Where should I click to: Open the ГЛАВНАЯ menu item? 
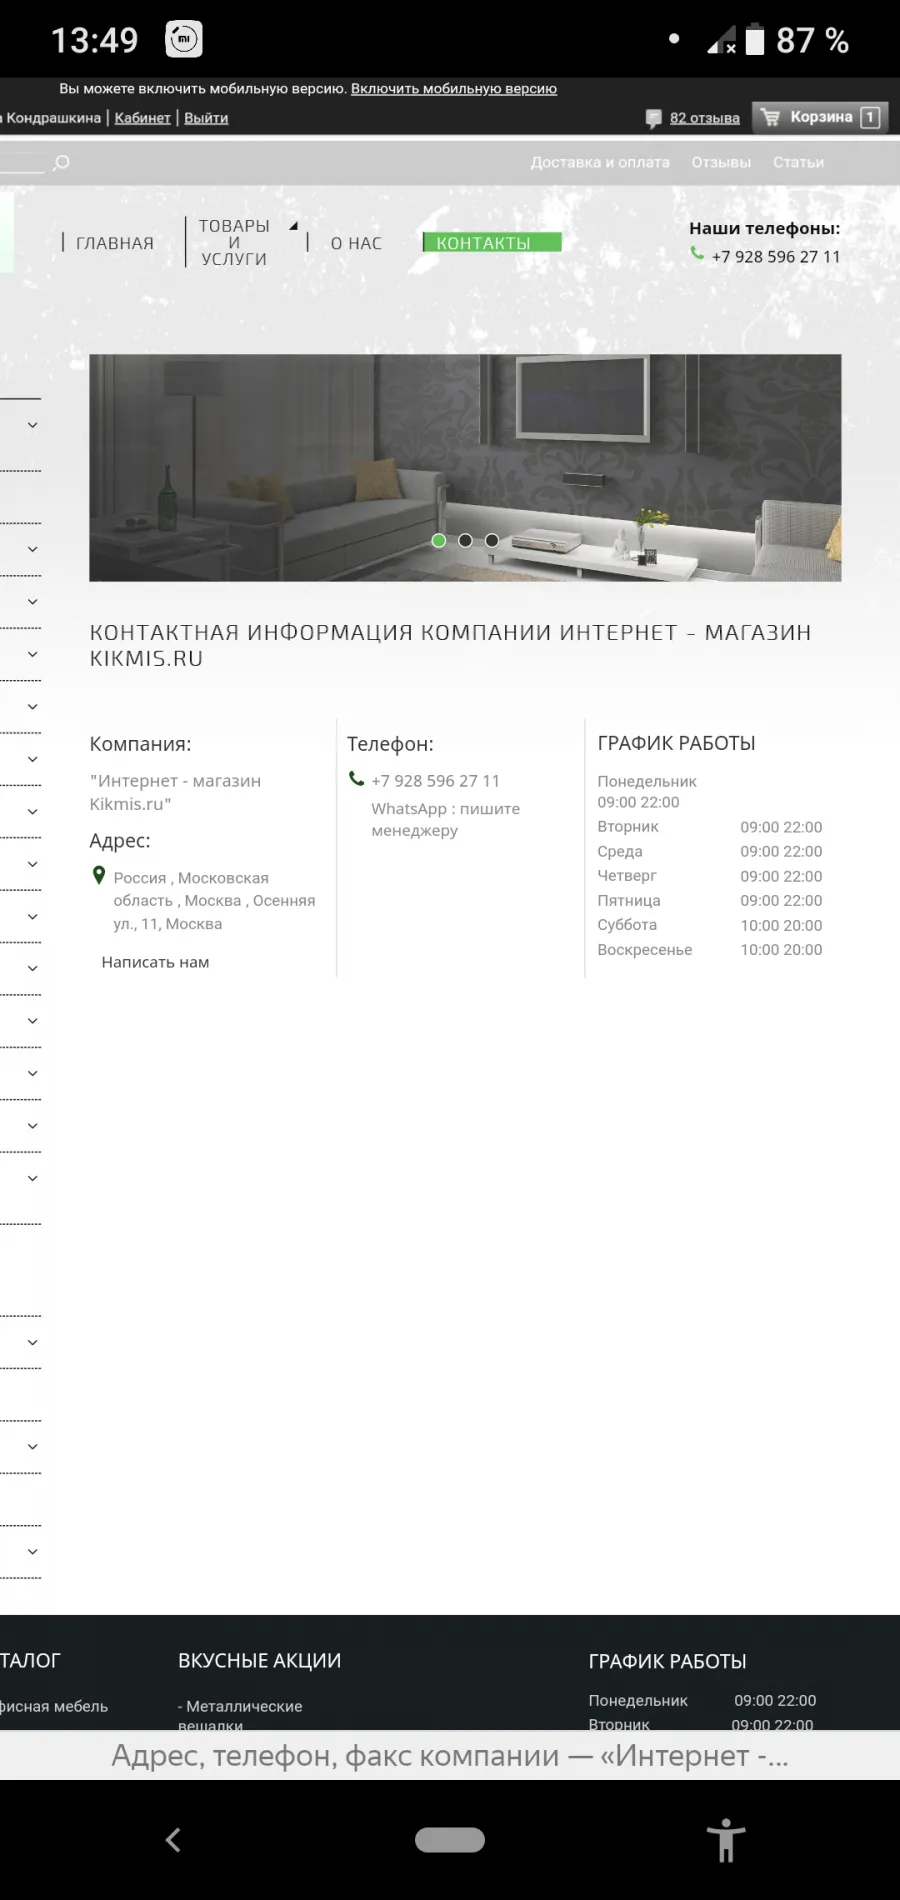[115, 243]
